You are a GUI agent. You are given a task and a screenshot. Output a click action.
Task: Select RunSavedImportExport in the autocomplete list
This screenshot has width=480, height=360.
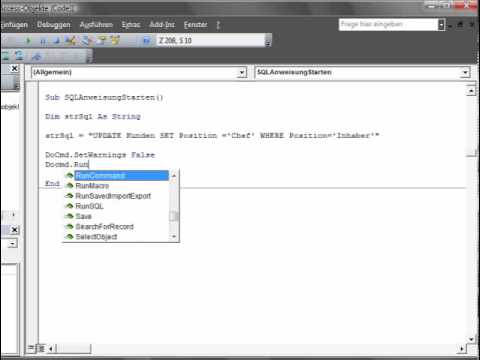click(x=113, y=196)
